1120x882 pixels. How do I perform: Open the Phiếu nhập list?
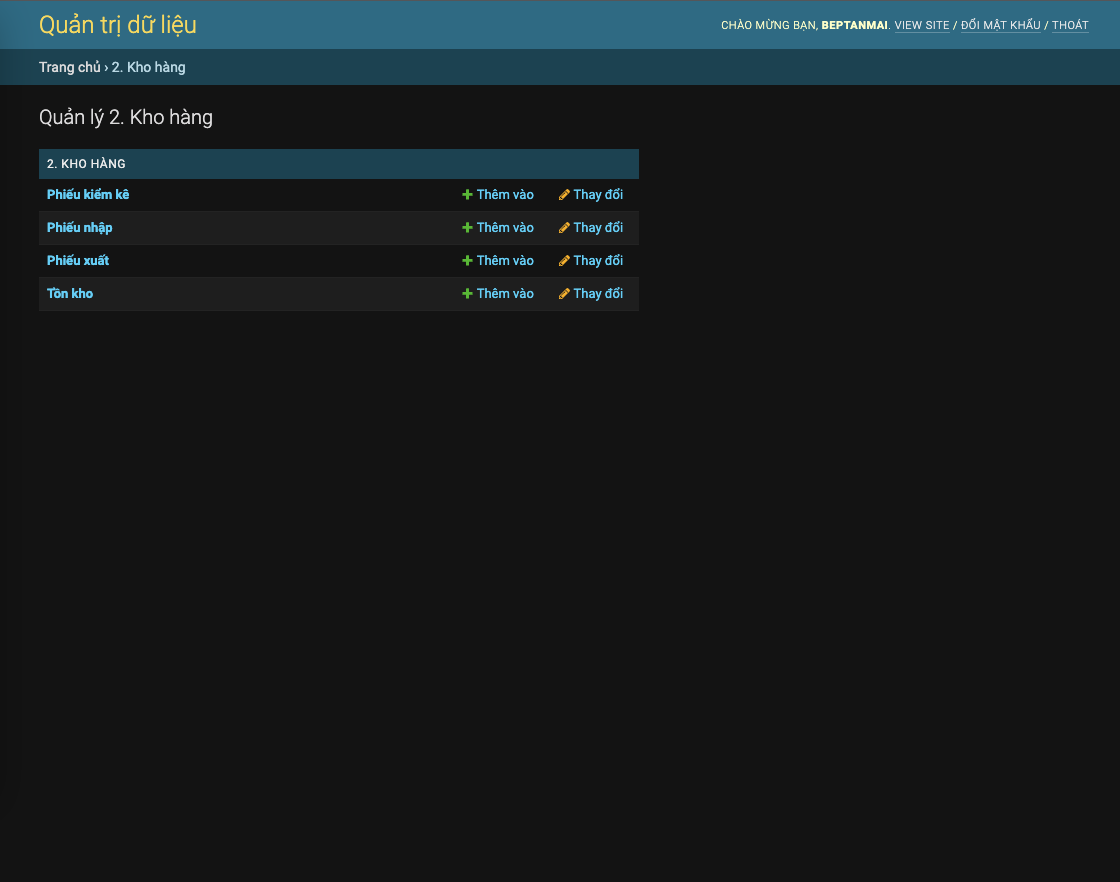79,227
